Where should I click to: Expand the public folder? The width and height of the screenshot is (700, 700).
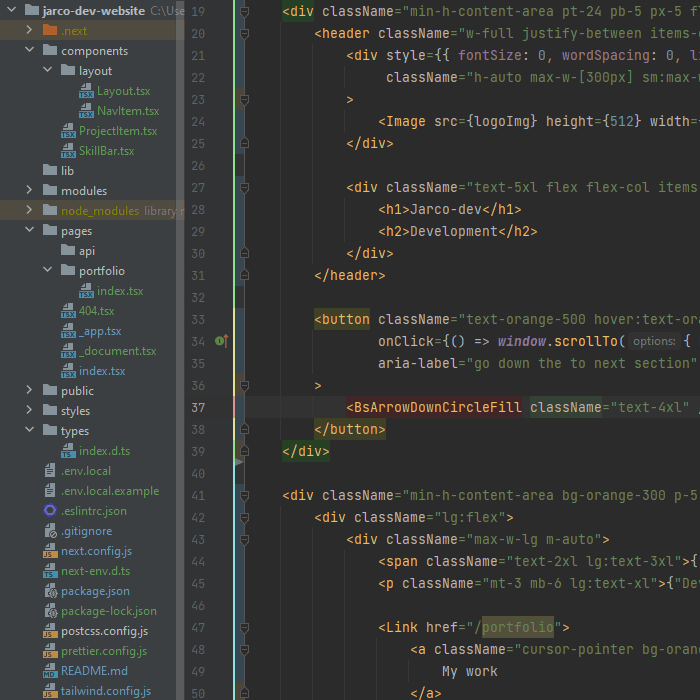29,390
